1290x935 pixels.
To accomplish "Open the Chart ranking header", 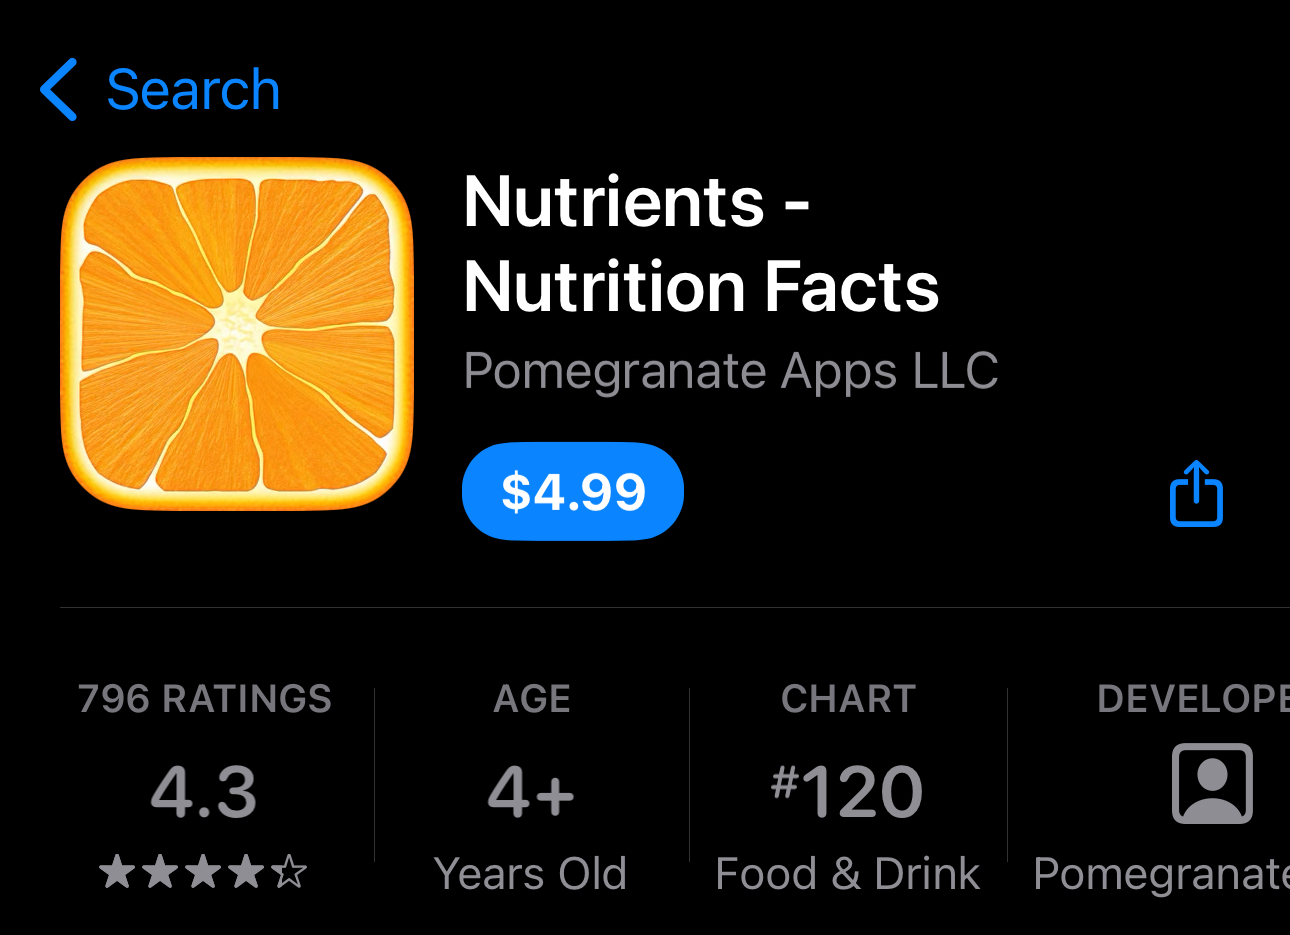I will coord(848,699).
